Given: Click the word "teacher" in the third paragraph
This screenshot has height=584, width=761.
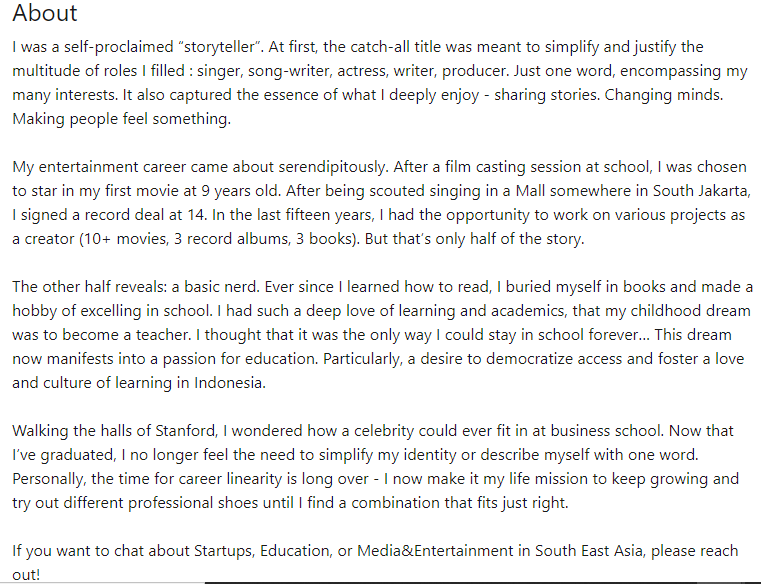Looking at the screenshot, I should click(162, 335).
